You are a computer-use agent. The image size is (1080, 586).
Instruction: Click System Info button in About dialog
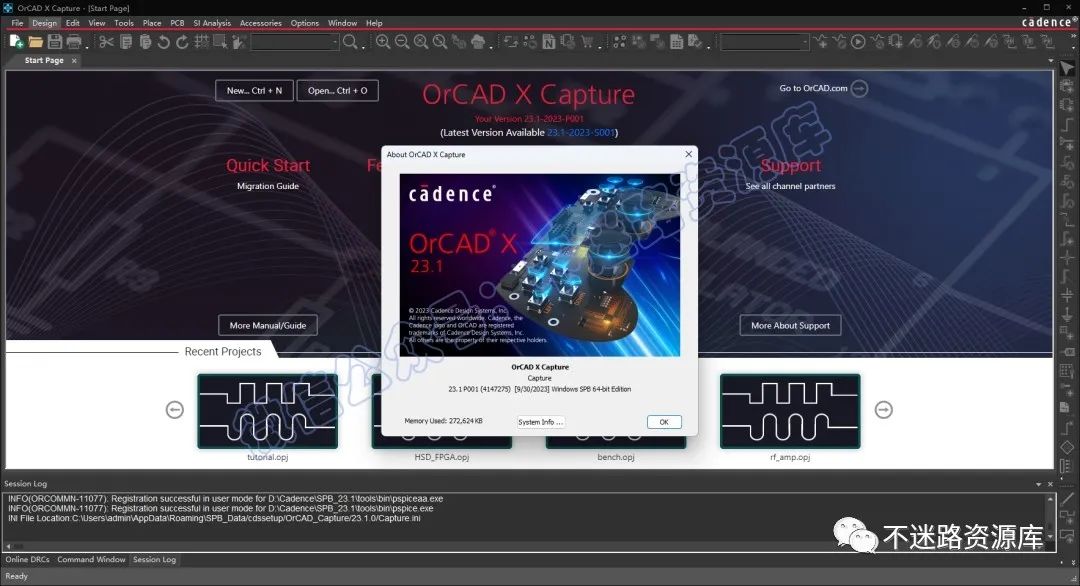tap(541, 422)
